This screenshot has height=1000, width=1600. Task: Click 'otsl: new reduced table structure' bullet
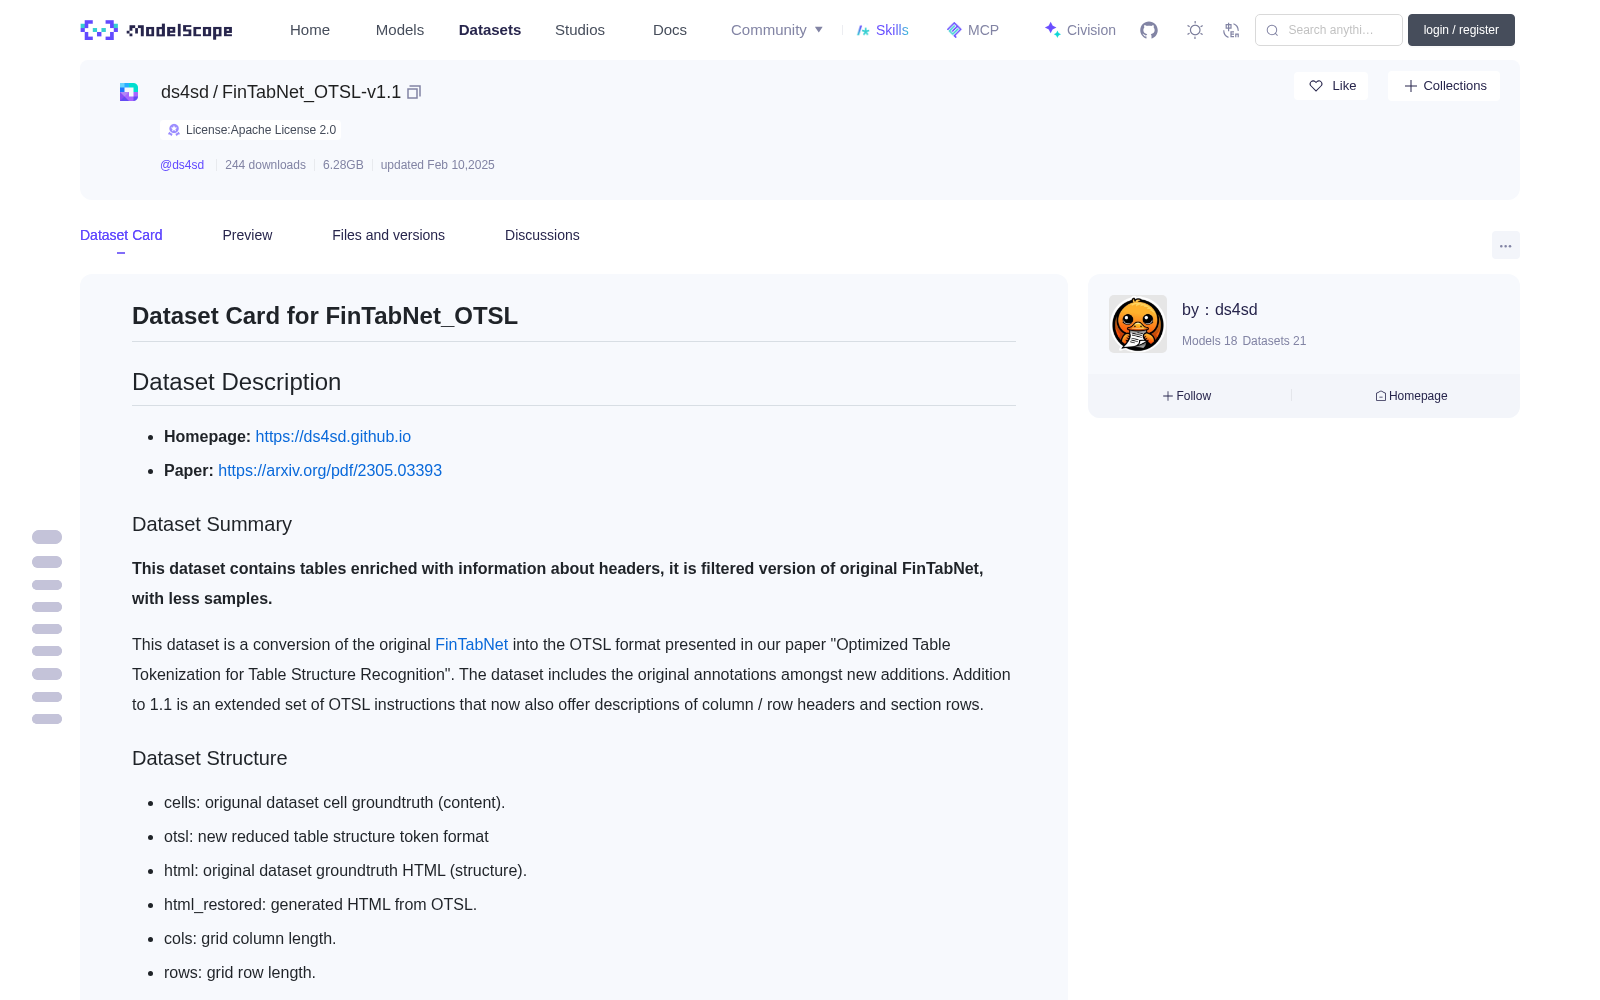pyautogui.click(x=326, y=837)
